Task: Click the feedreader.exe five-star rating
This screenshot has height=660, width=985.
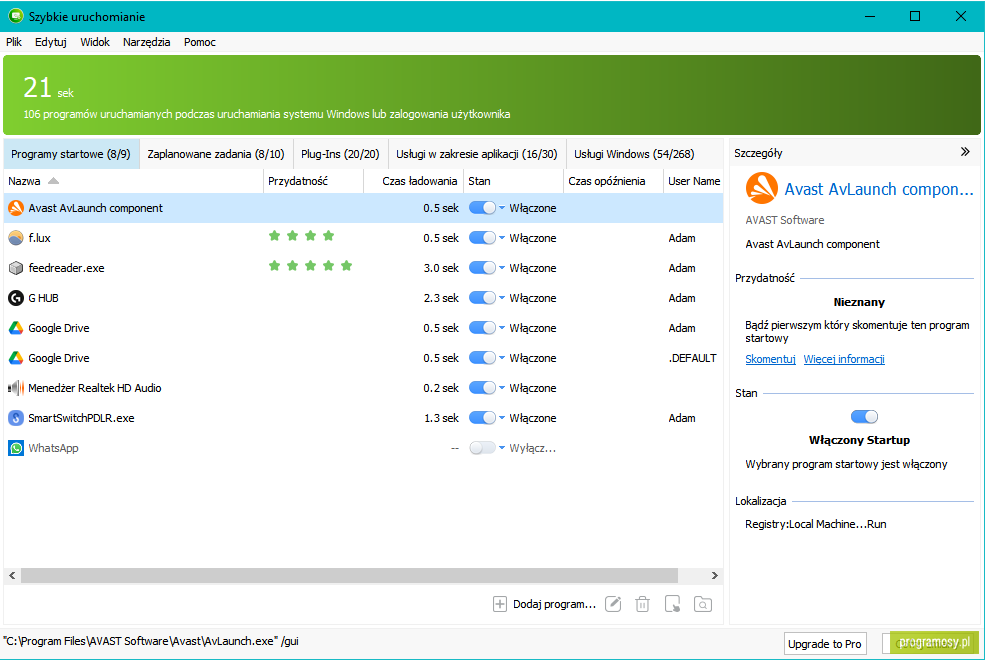Action: (310, 266)
